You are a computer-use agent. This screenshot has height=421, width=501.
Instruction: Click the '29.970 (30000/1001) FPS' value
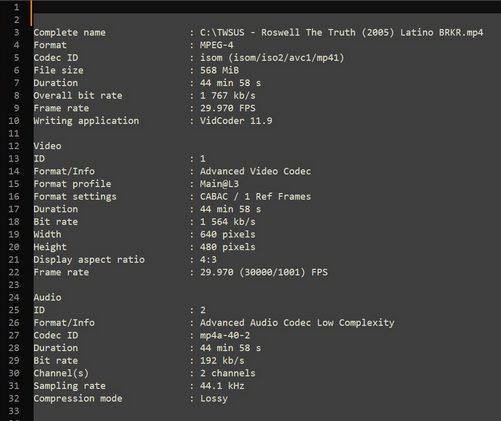click(264, 272)
